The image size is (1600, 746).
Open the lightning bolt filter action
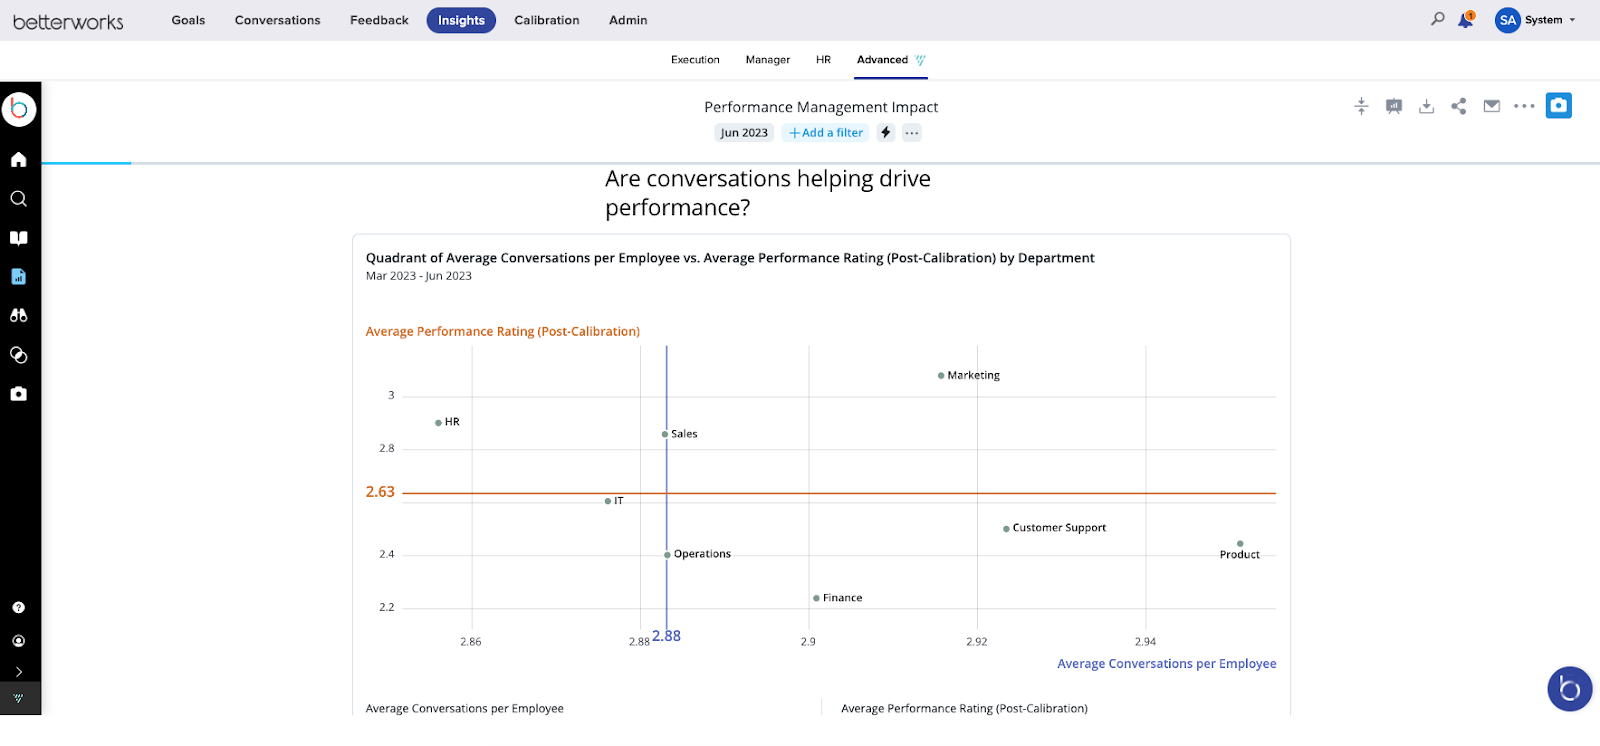886,133
